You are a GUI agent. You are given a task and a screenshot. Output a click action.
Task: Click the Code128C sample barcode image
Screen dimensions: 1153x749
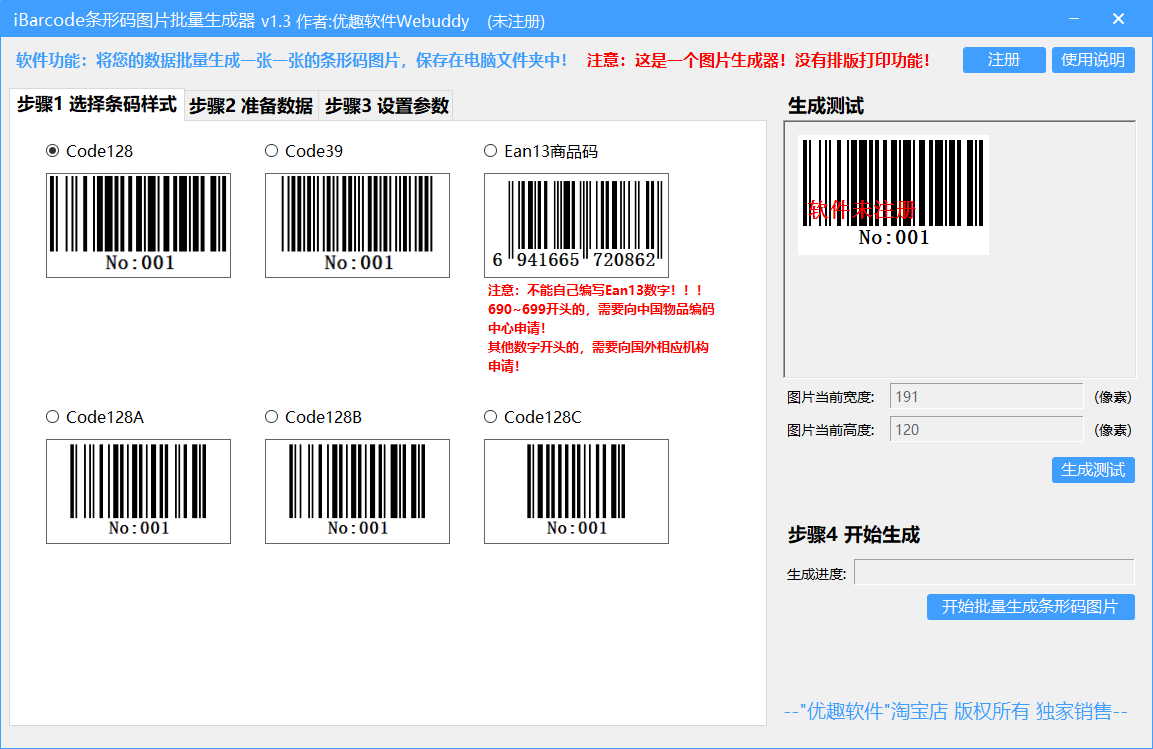click(576, 492)
